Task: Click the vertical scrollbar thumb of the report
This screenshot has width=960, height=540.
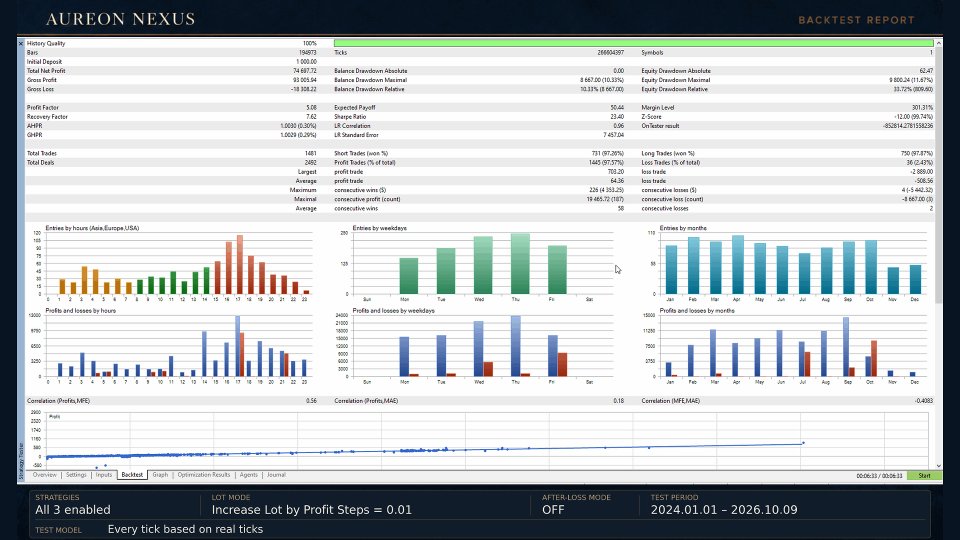Action: [939, 174]
